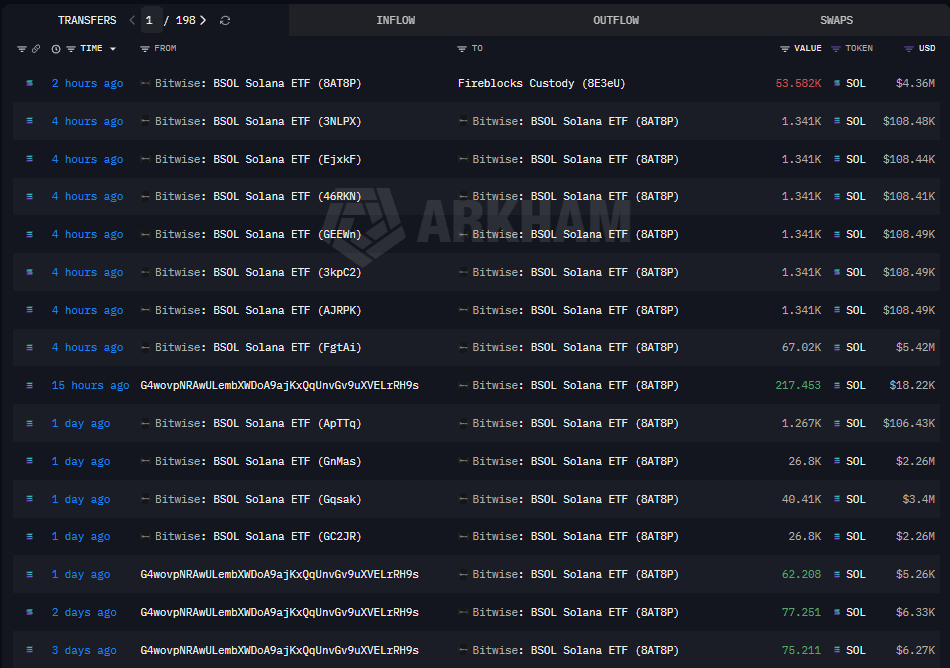
Task: Click G4wovp address in 15 hours ago row
Action: (279, 385)
